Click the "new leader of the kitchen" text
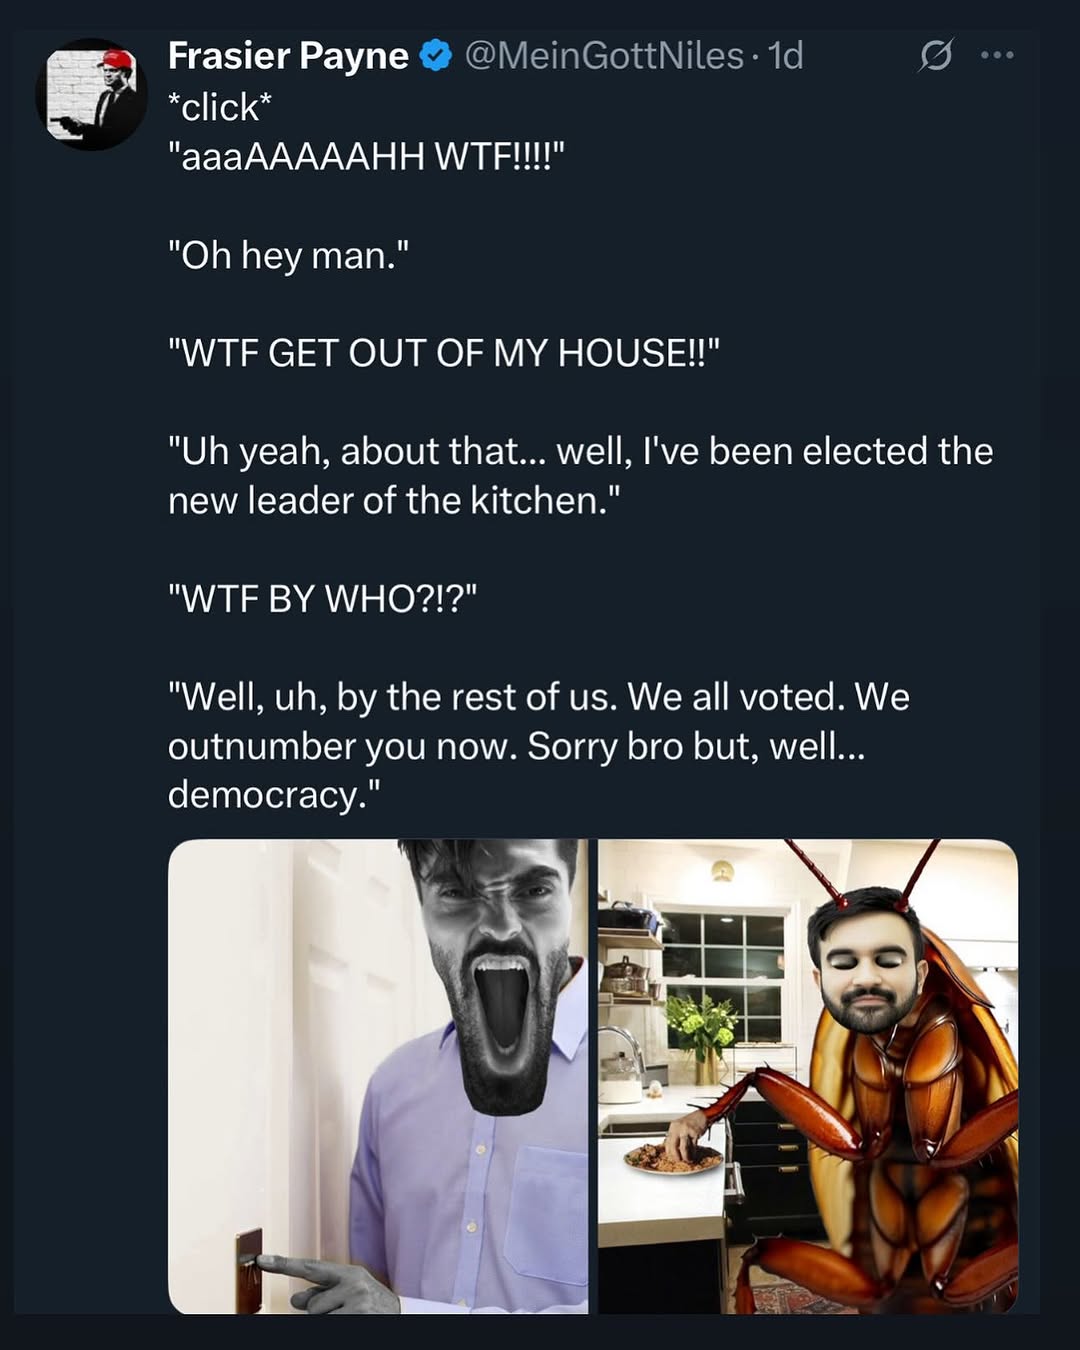 click(x=394, y=501)
